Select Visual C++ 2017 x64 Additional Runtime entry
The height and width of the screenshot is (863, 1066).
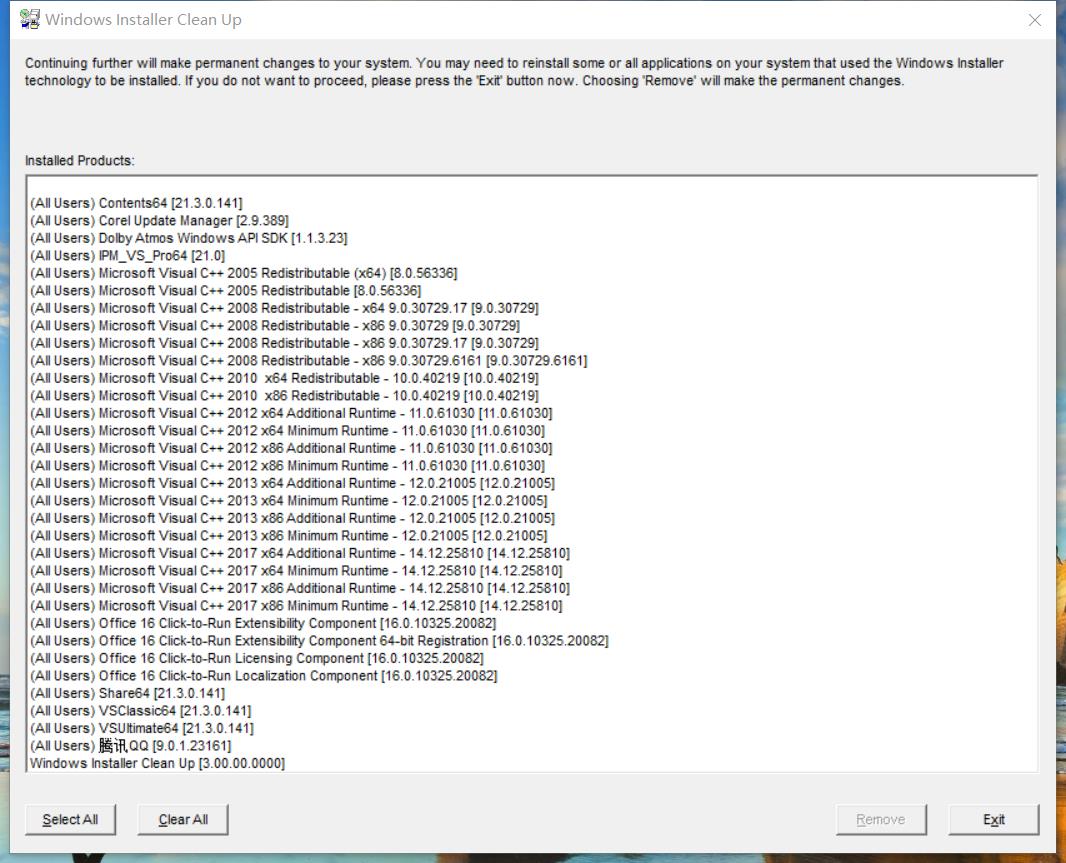300,553
